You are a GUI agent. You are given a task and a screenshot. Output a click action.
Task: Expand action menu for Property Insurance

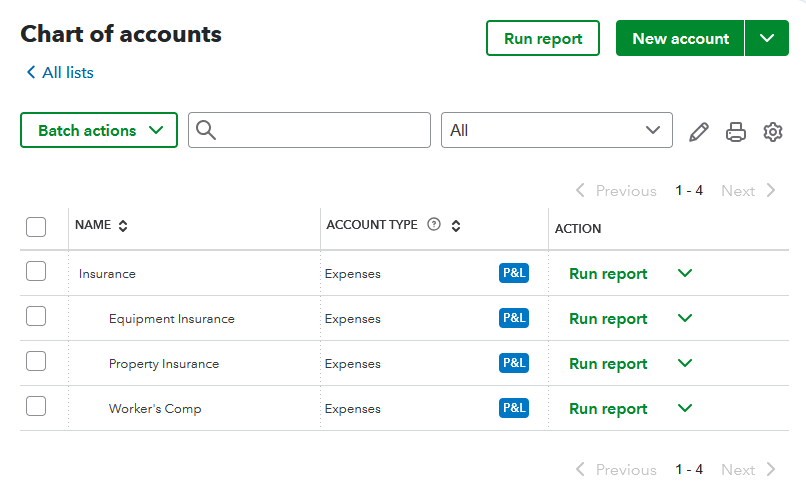point(685,363)
